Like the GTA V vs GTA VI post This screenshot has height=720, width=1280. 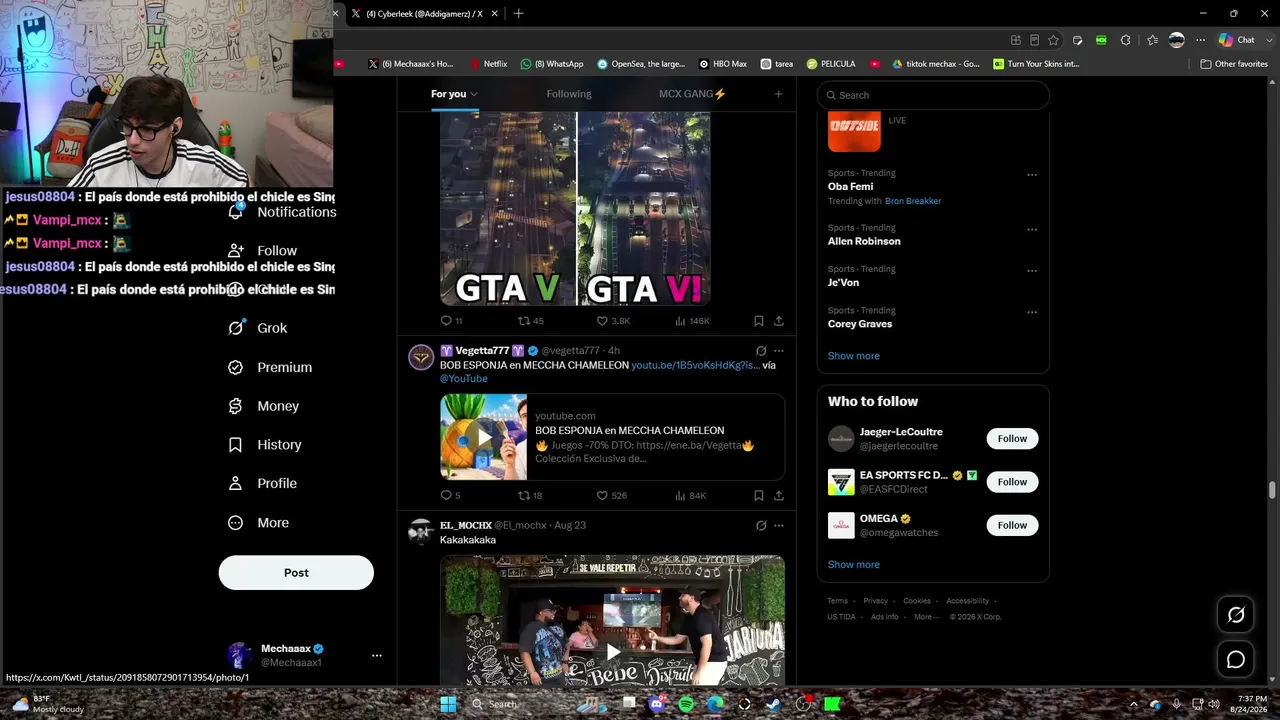tap(613, 321)
